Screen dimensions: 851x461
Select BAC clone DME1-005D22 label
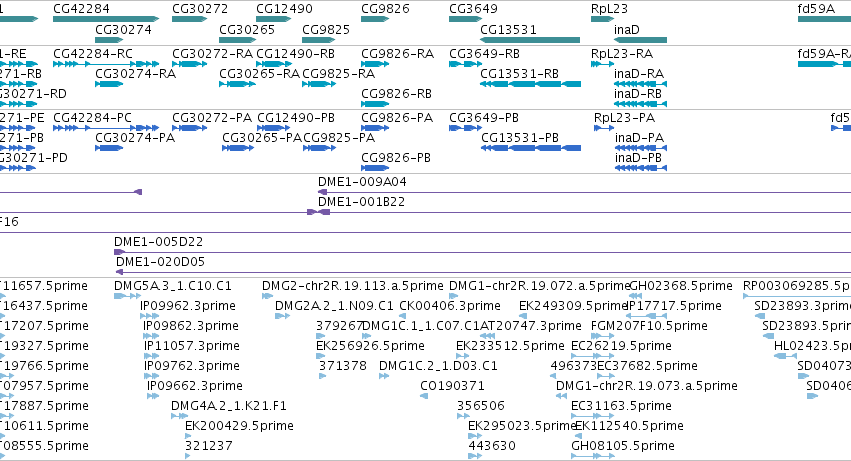coord(158,242)
